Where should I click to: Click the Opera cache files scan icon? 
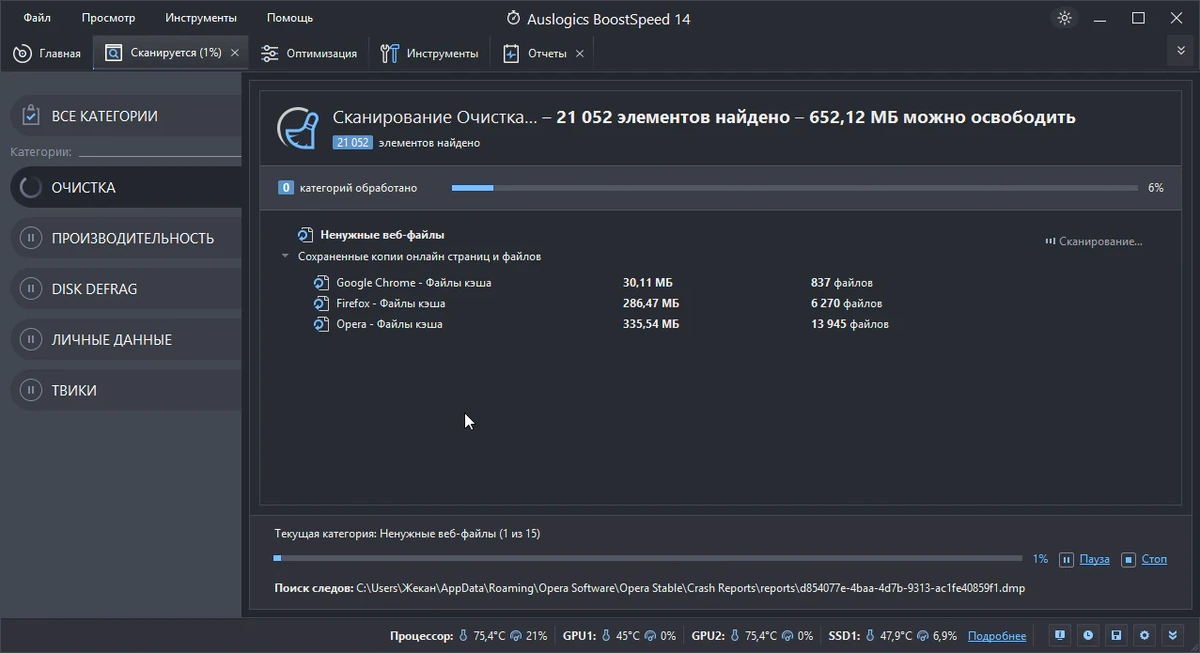click(320, 324)
